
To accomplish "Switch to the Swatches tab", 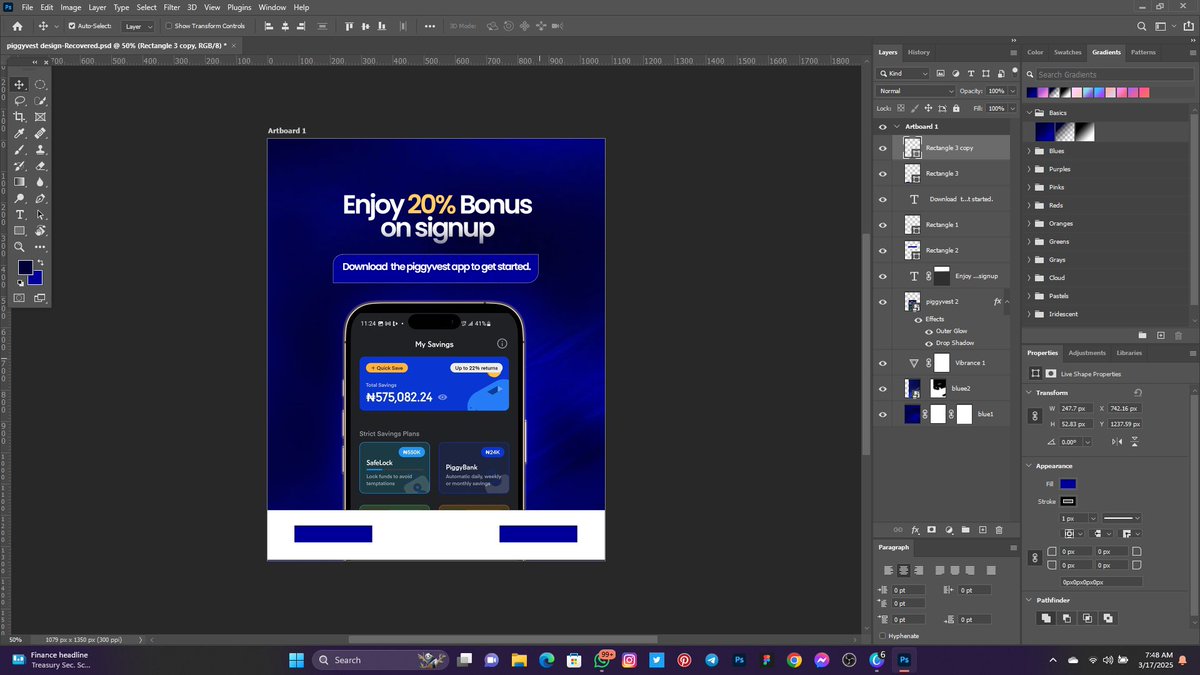I will tap(1068, 52).
